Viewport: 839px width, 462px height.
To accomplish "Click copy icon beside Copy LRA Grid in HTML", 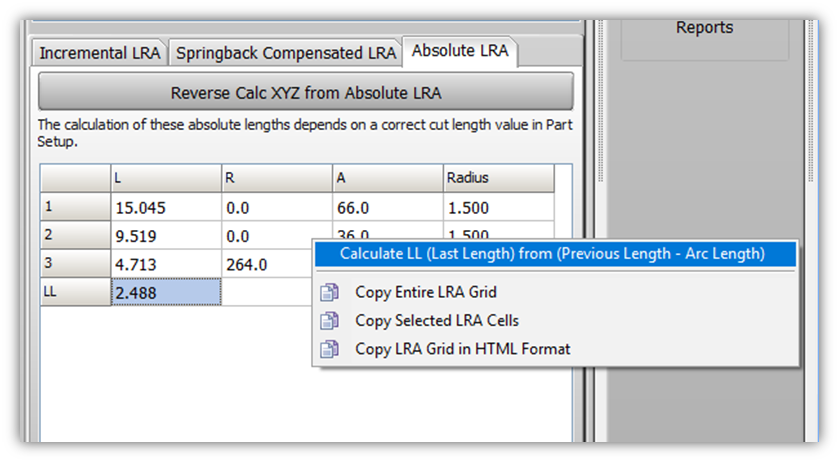I will tap(328, 349).
